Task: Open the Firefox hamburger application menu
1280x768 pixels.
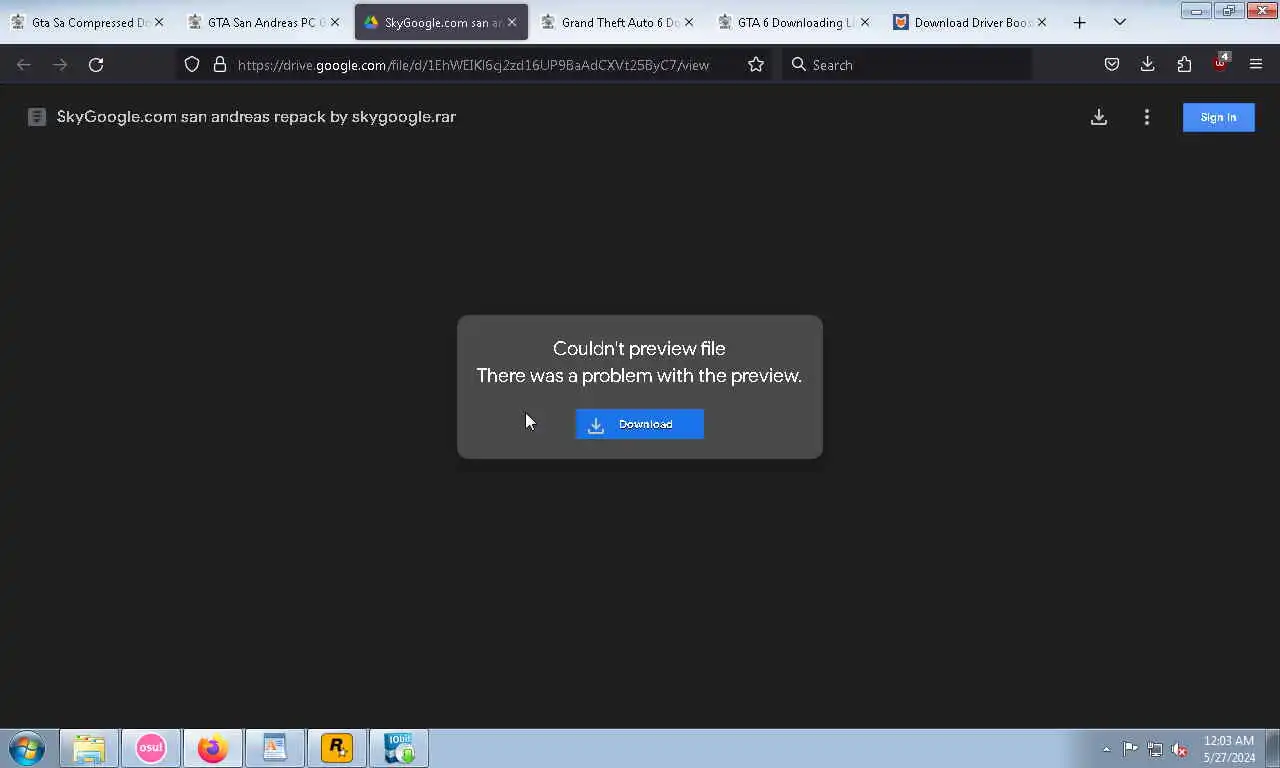Action: point(1256,65)
